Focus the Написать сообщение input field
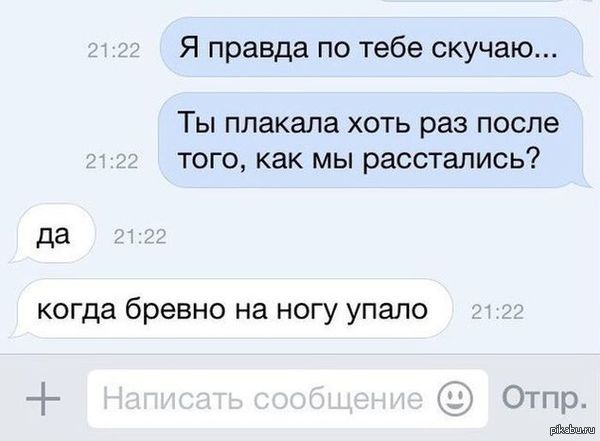The width and height of the screenshot is (600, 441). point(288,399)
